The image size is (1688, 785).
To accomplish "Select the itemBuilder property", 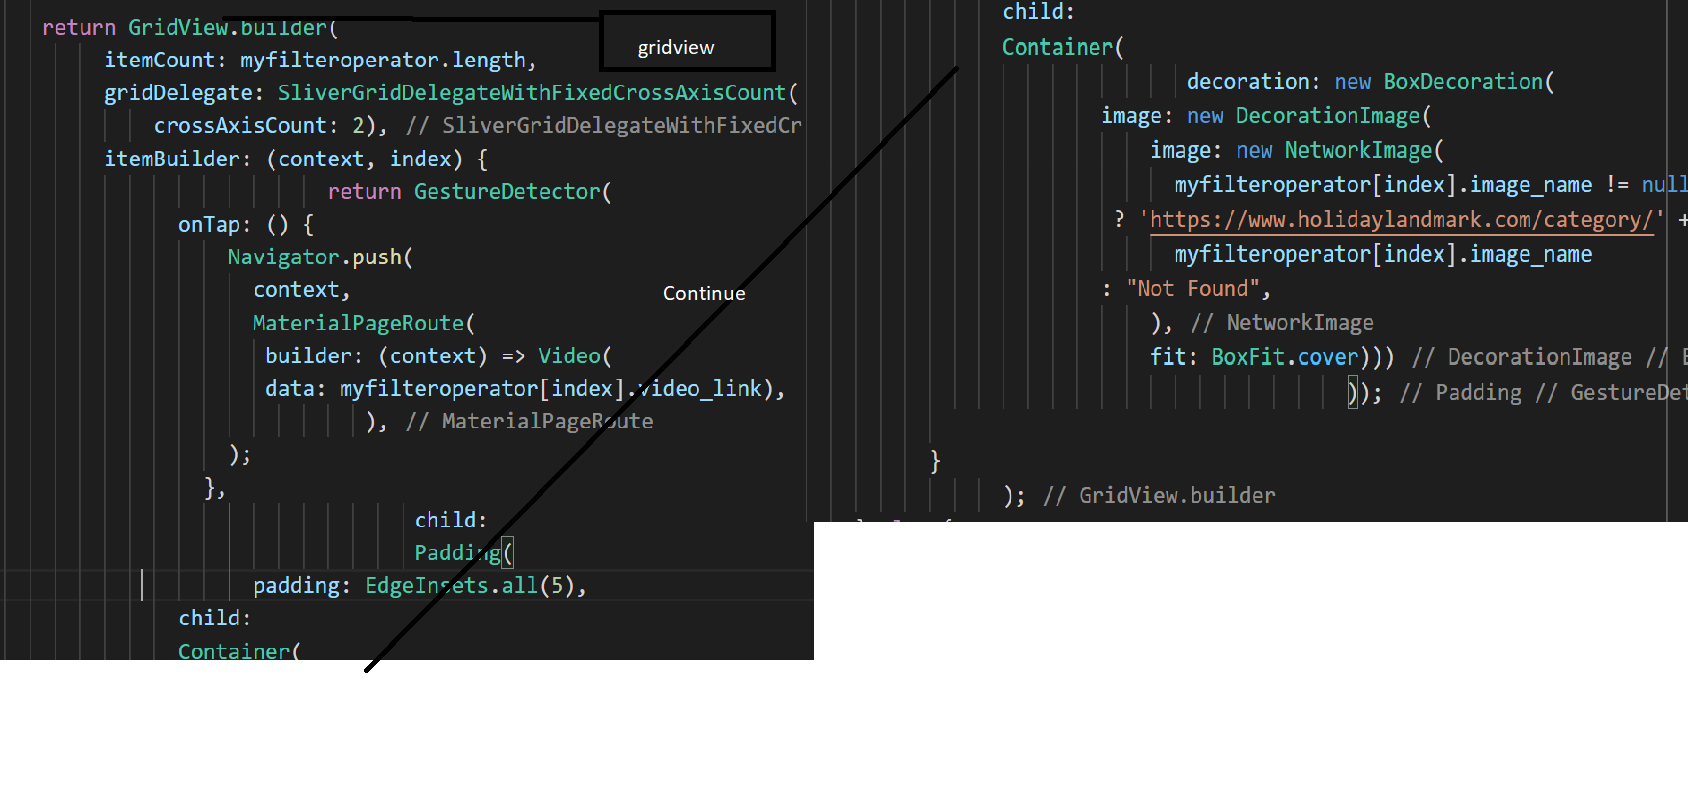I will click(172, 159).
